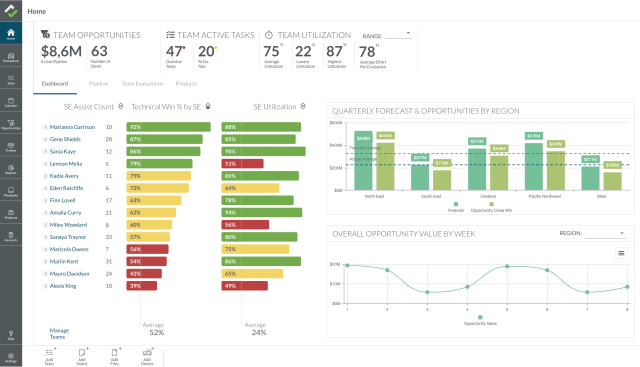Image resolution: width=640 pixels, height=367 pixels.
Task: Click the Pacific Northwest Forecast bar
Action: coord(533,166)
